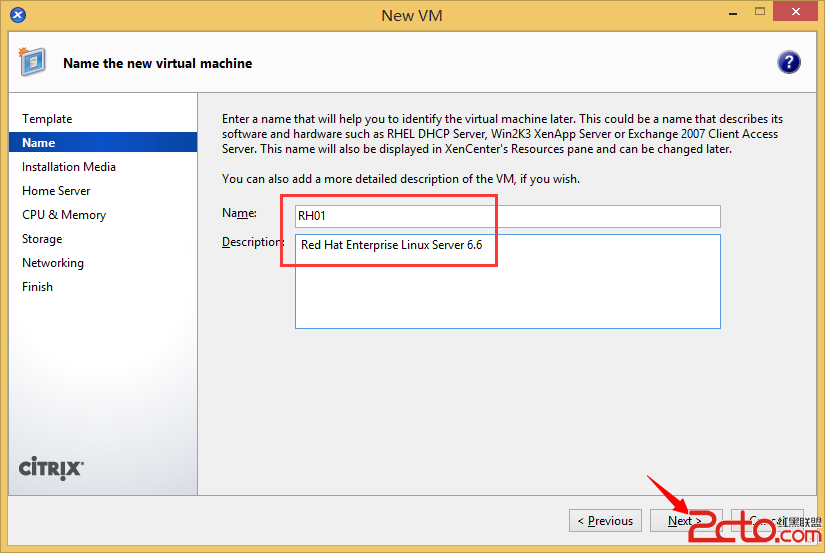Click the XenCenter icon in title bar
This screenshot has height=553, width=825.
[18, 15]
